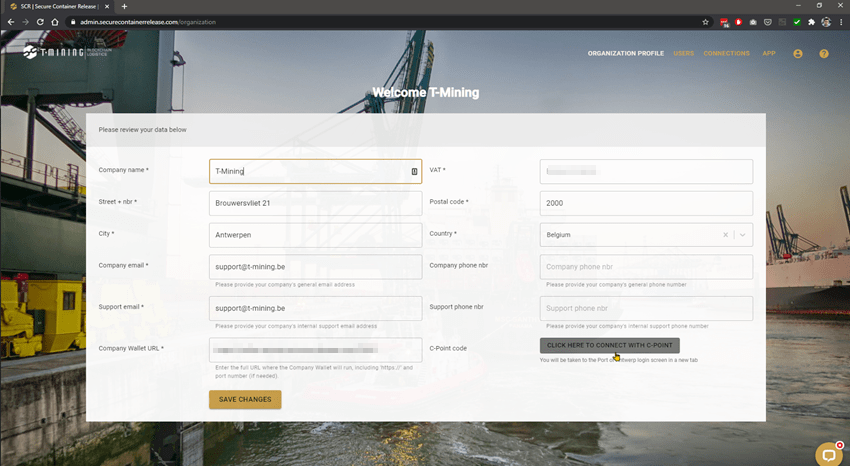Open Chrome three-dot menu
The image size is (850, 466).
point(841,22)
